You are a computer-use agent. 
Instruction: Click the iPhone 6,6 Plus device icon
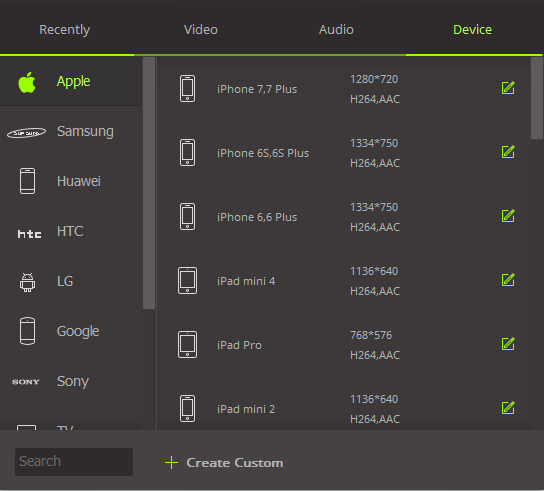(x=187, y=217)
